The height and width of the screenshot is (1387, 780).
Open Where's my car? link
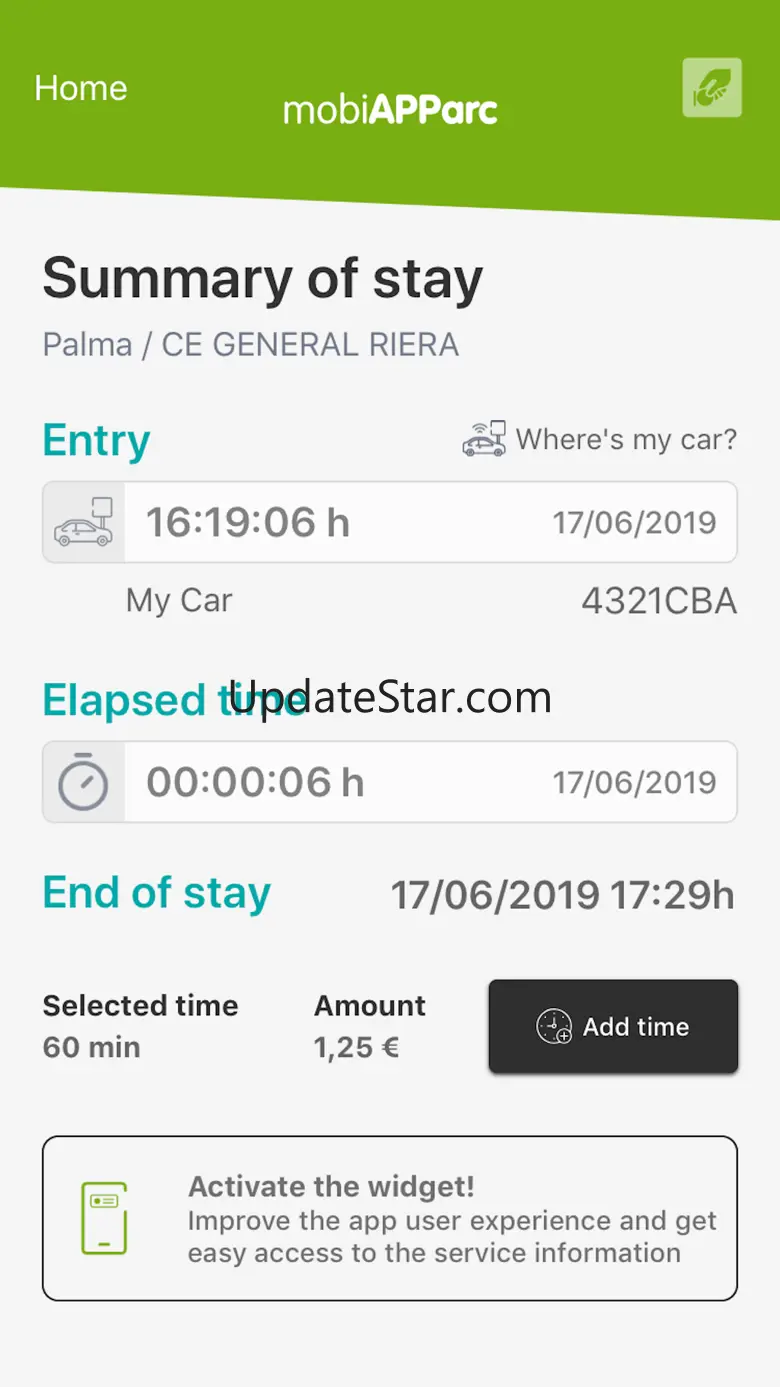pos(626,439)
